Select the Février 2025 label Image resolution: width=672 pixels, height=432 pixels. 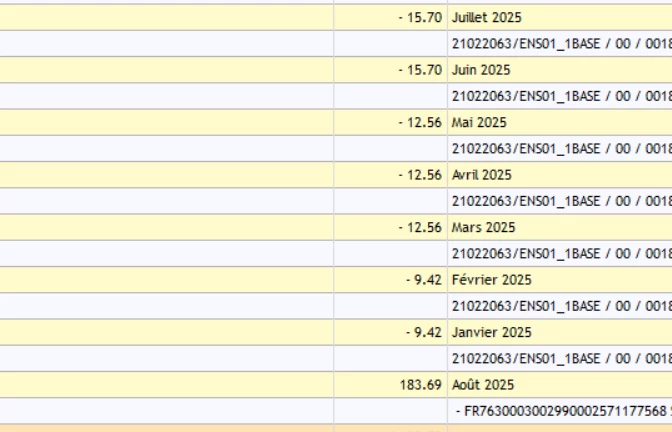tap(492, 280)
